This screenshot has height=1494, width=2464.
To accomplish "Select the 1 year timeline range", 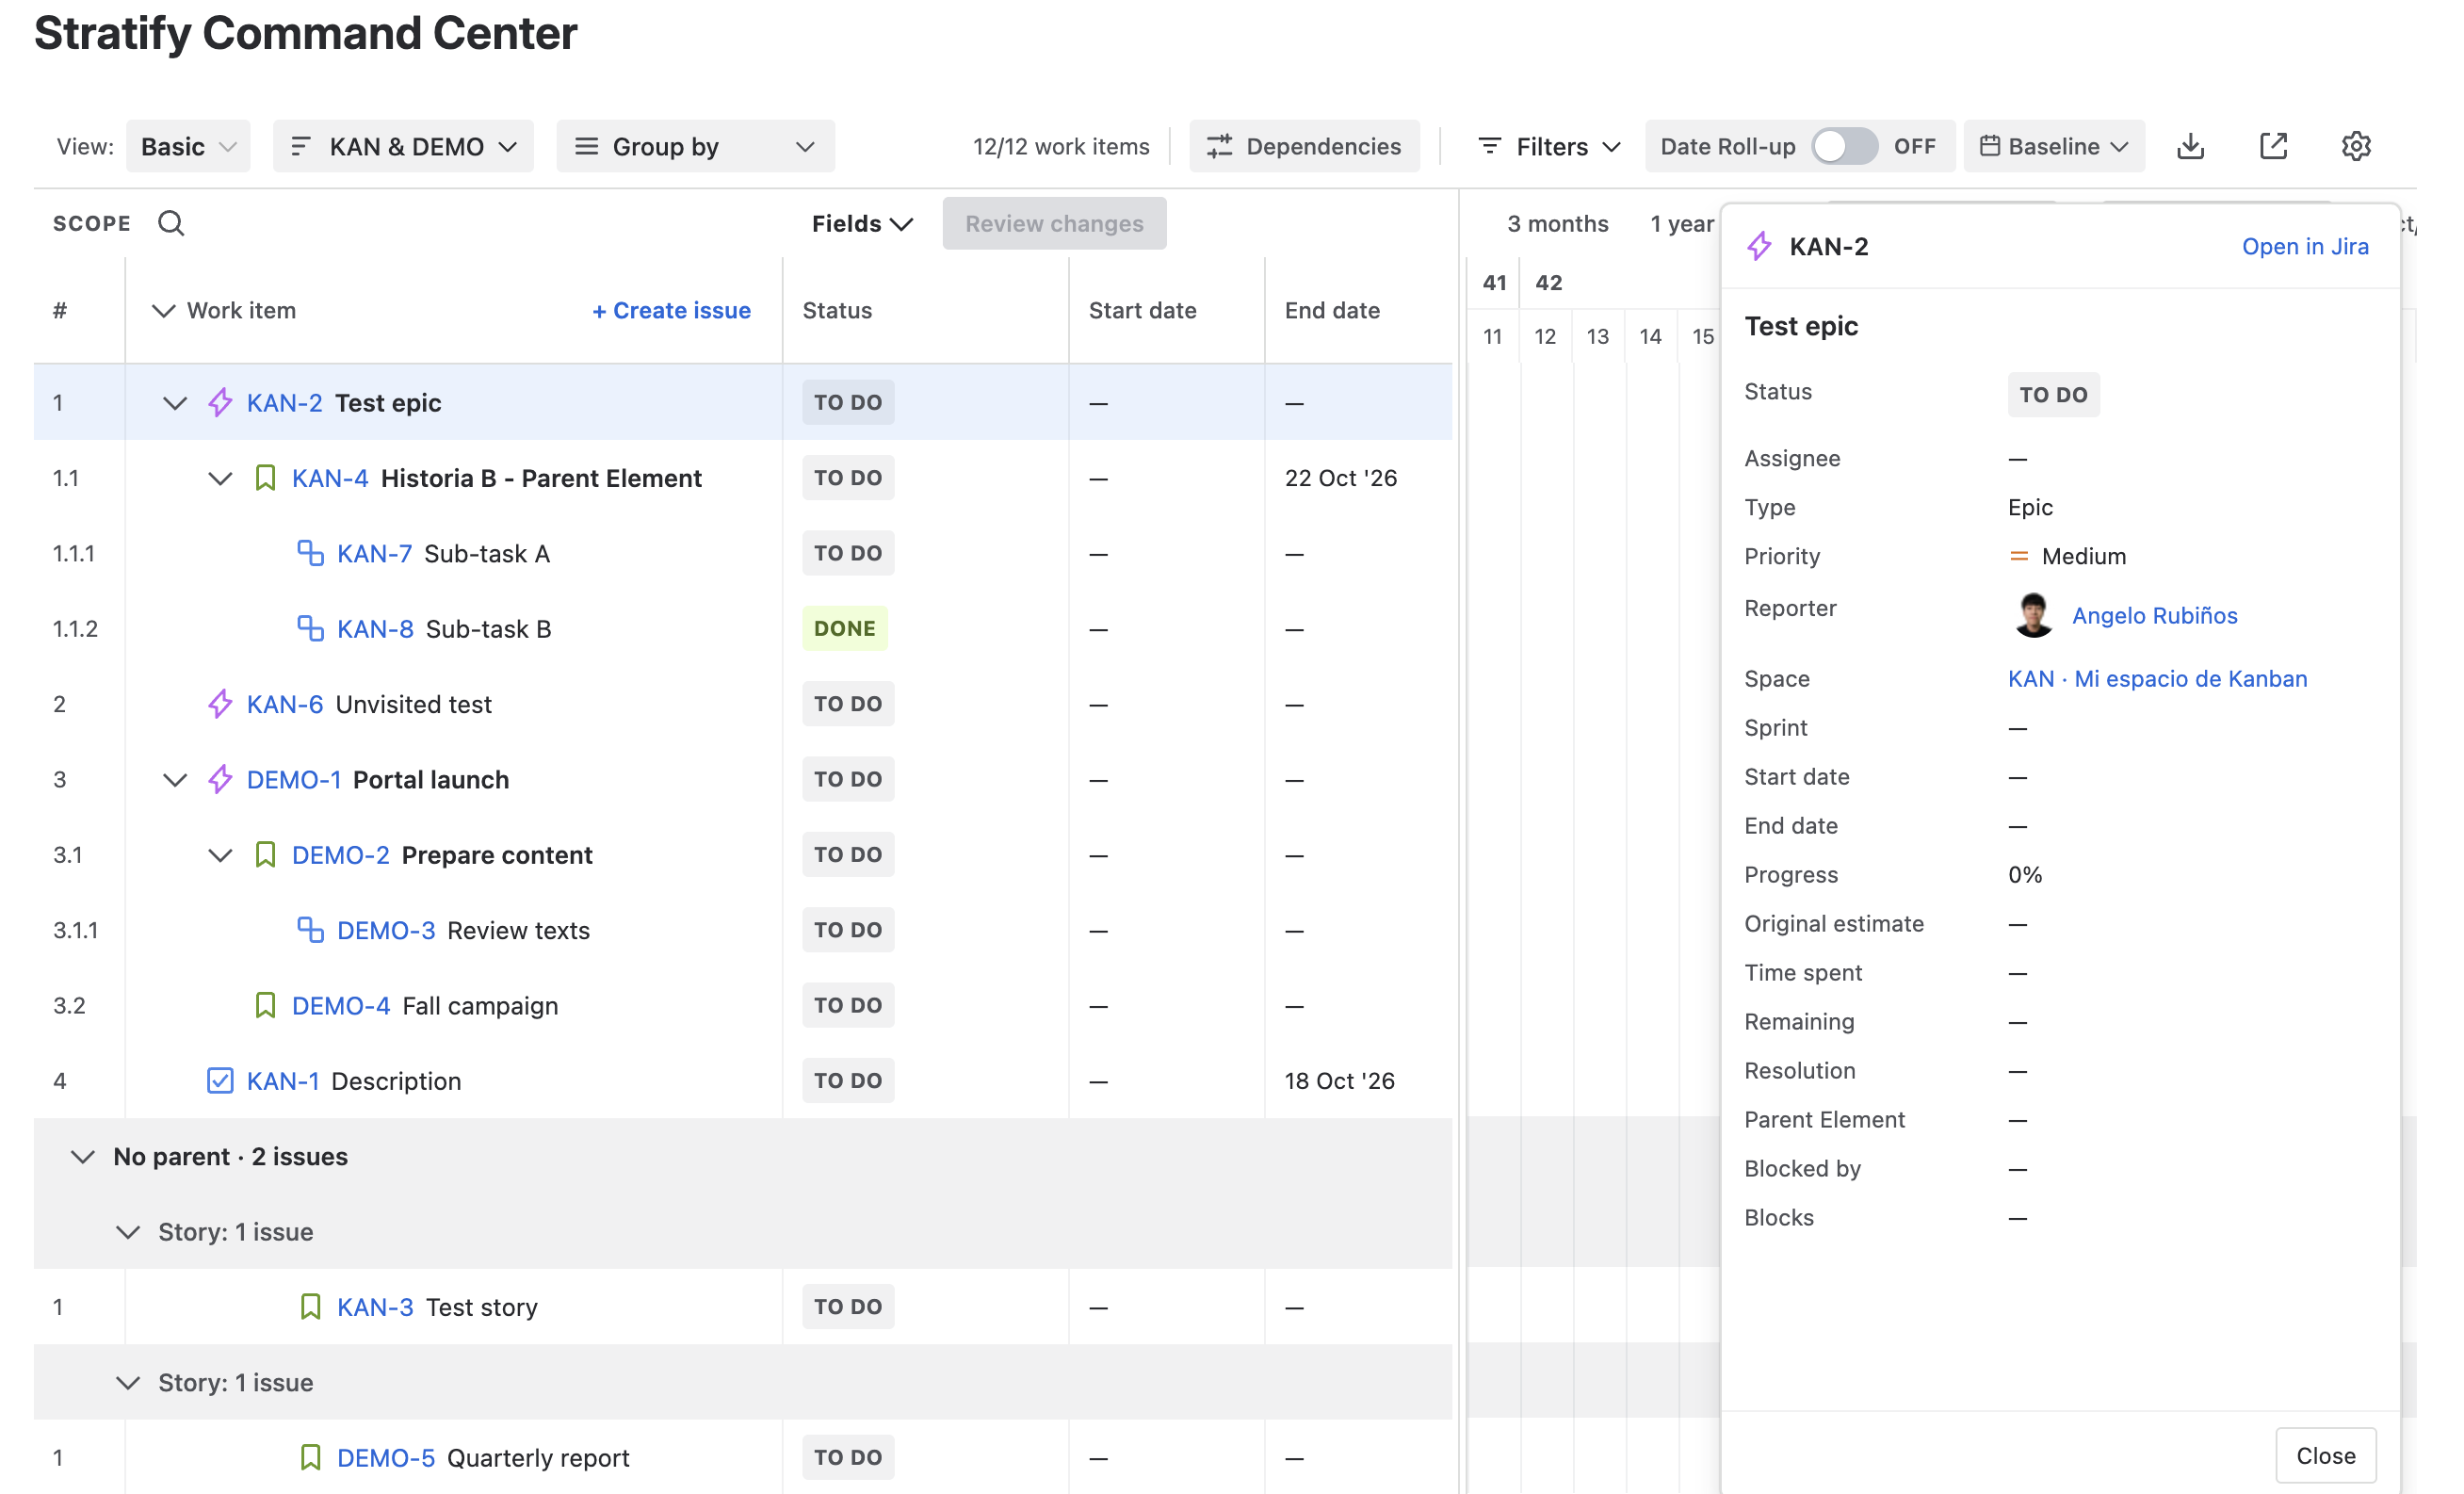I will 1681,223.
